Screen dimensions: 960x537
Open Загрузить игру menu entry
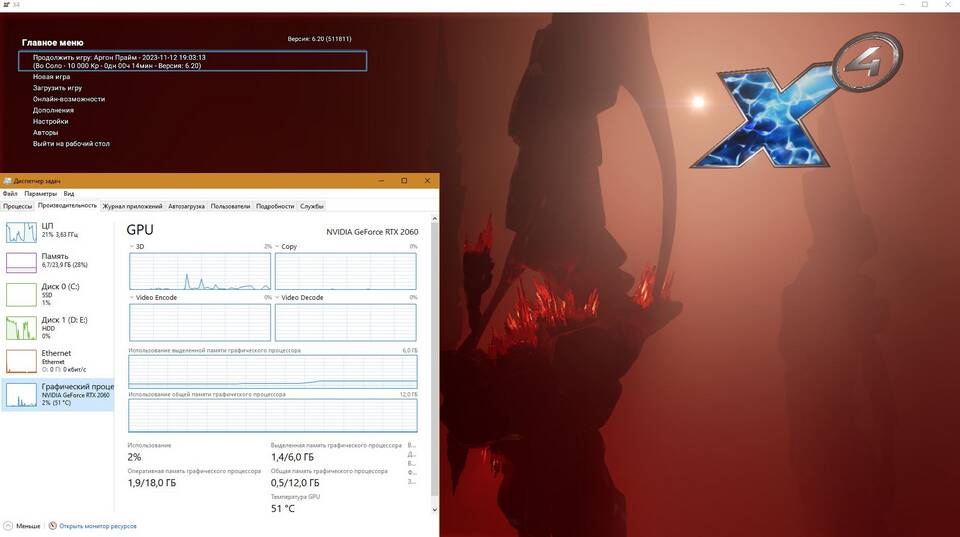[x=58, y=88]
